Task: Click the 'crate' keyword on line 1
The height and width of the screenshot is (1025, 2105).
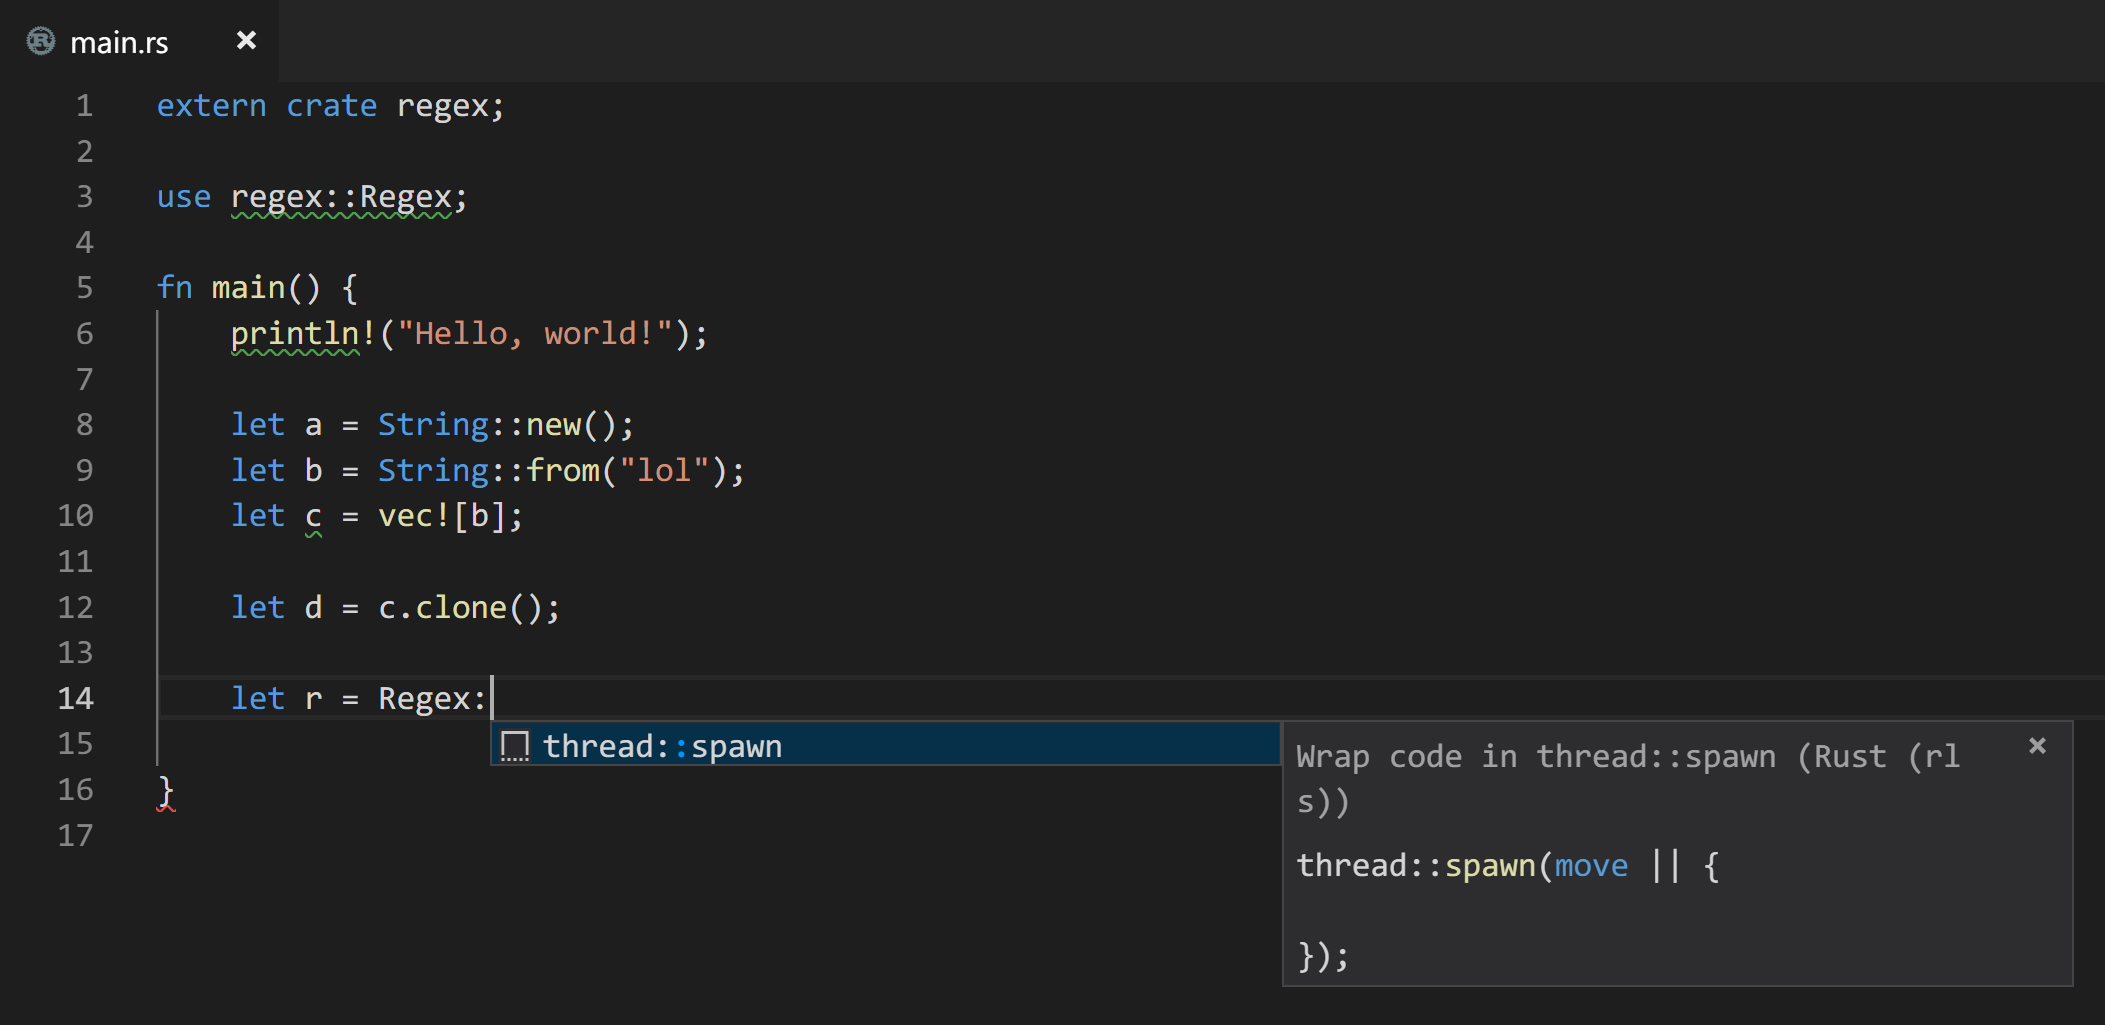Action: point(332,106)
